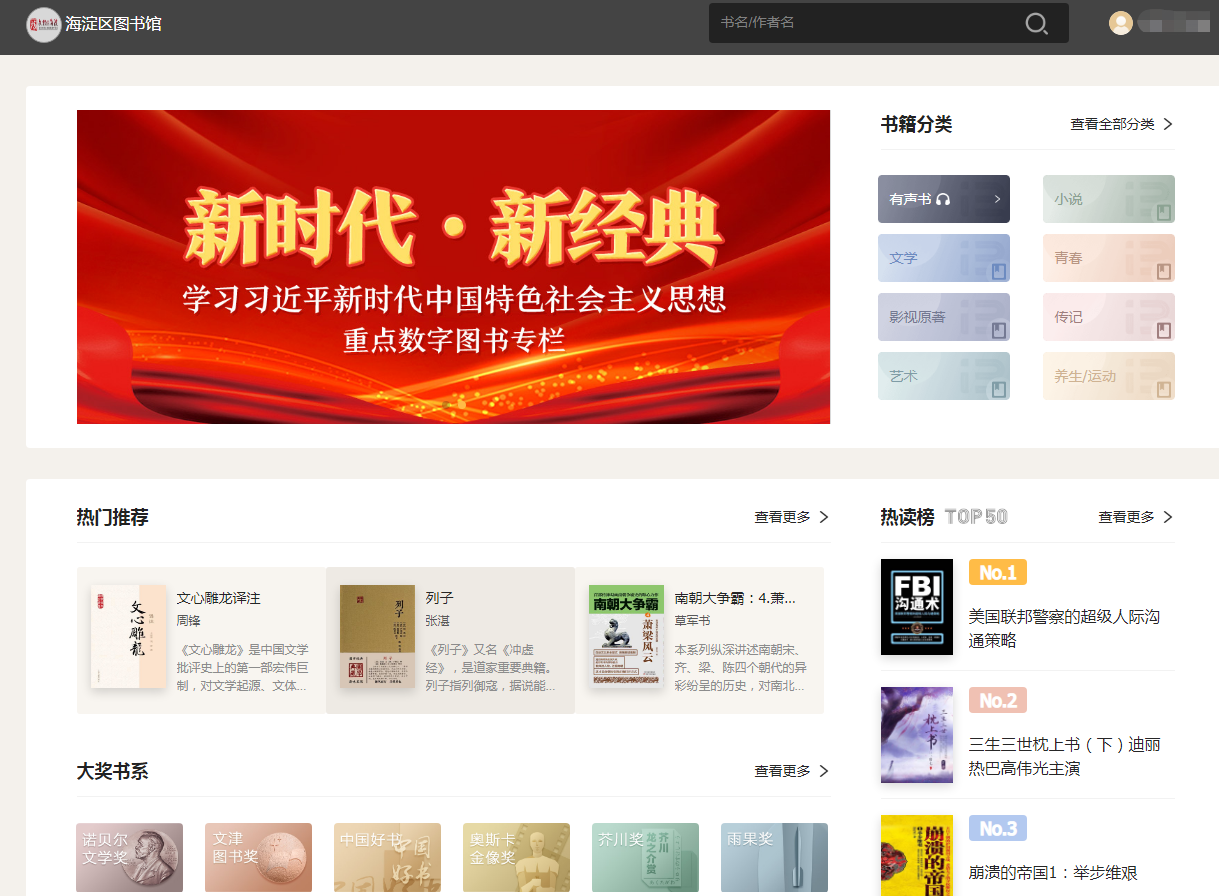Image resolution: width=1219 pixels, height=896 pixels.
Task: Open the 文心雕龙译注 book title
Action: click(218, 598)
